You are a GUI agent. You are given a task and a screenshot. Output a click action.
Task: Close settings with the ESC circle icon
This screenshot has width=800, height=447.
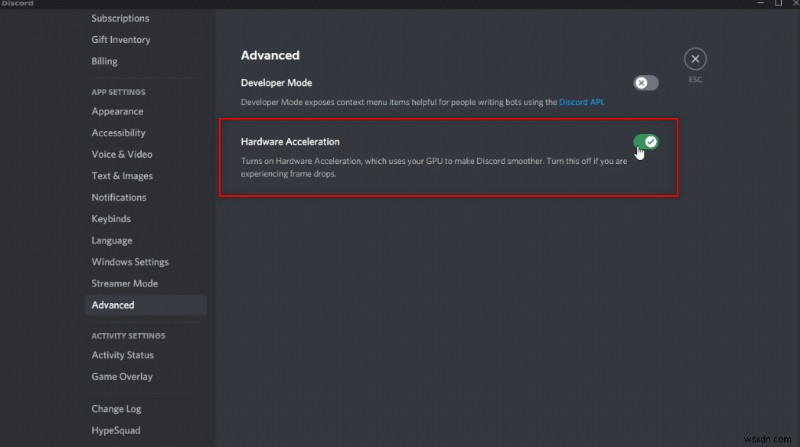click(x=695, y=59)
